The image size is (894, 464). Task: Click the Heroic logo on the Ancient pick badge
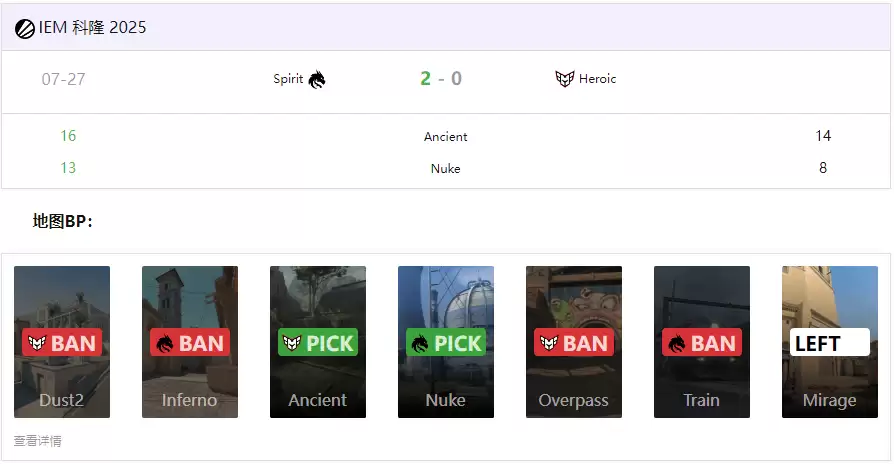click(x=292, y=343)
